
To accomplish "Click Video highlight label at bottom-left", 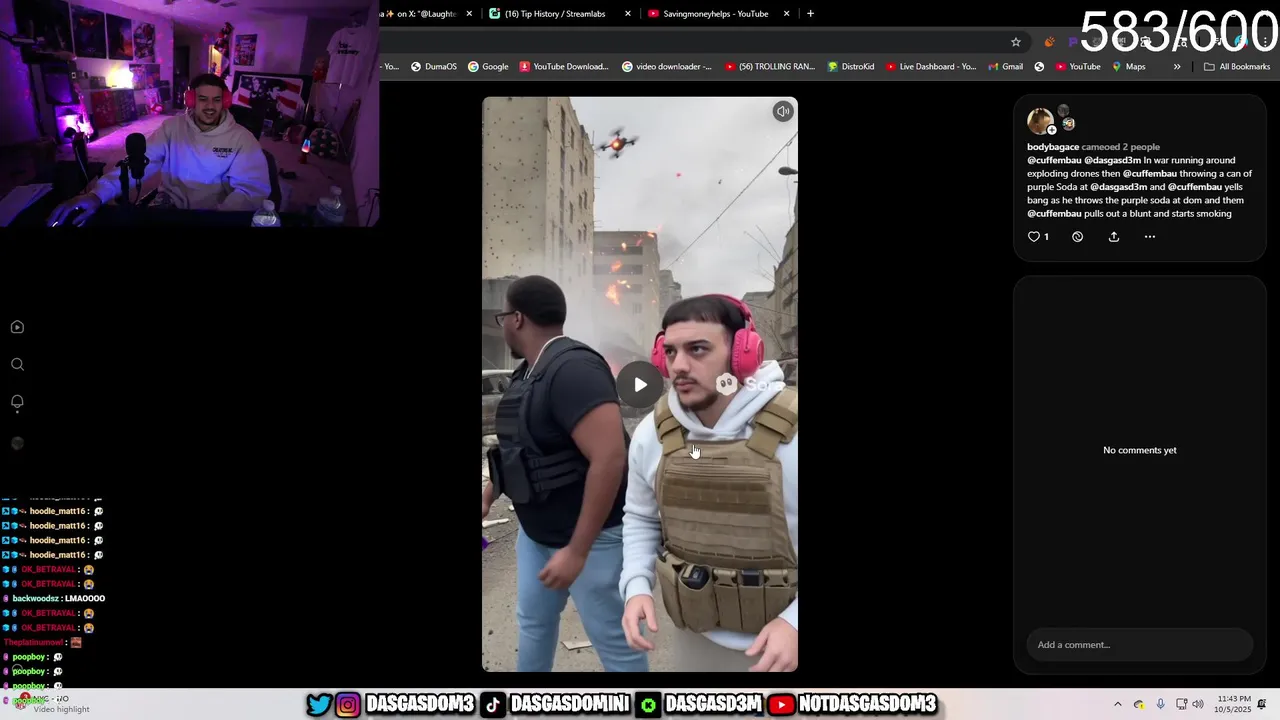I will (61, 709).
